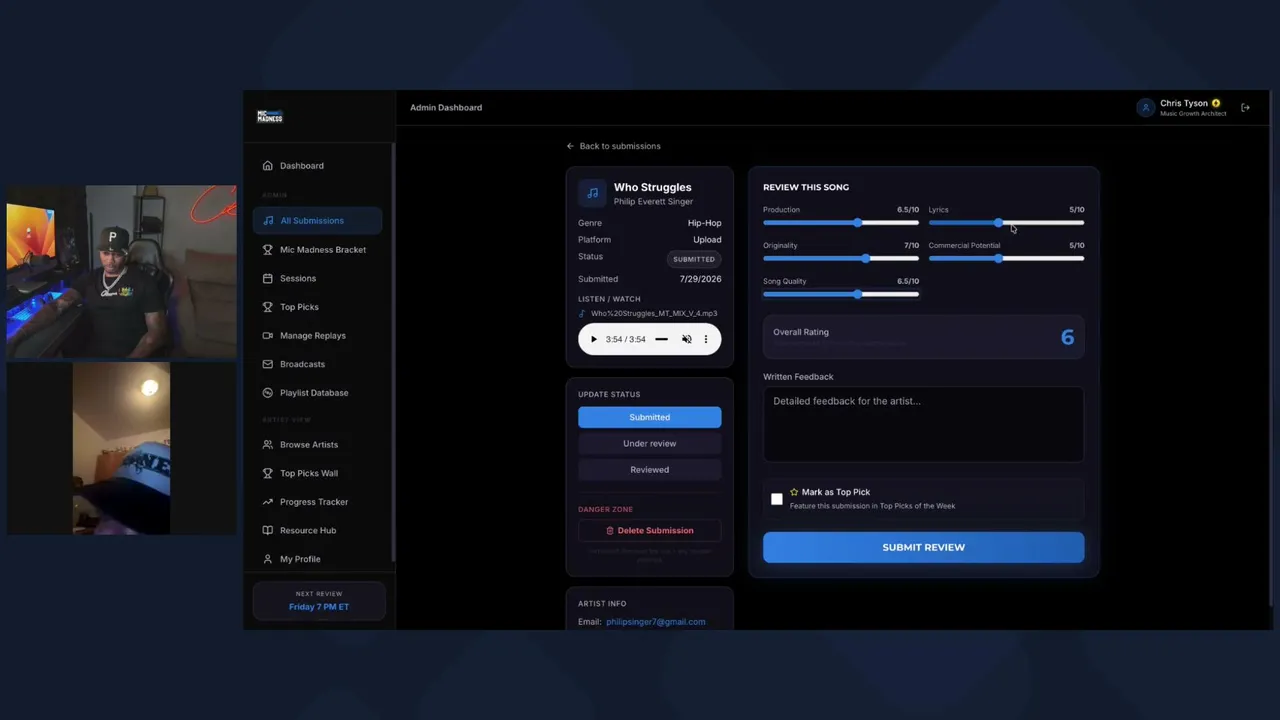Screen dimensions: 1280x720
Task: Click the lower webcam feed showing ceiling light
Action: point(121,449)
